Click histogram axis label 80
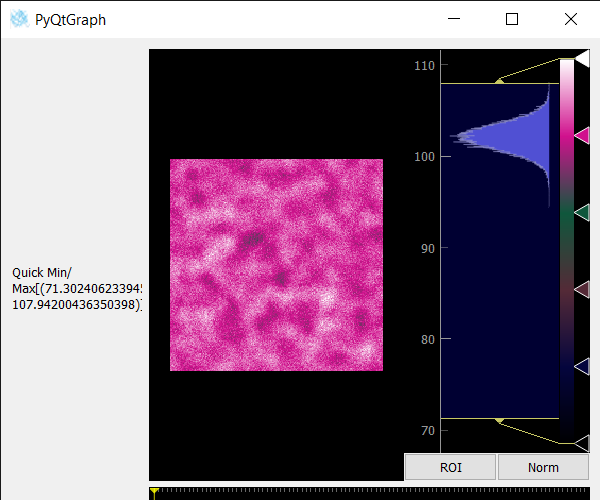The height and width of the screenshot is (500, 600). coord(428,339)
